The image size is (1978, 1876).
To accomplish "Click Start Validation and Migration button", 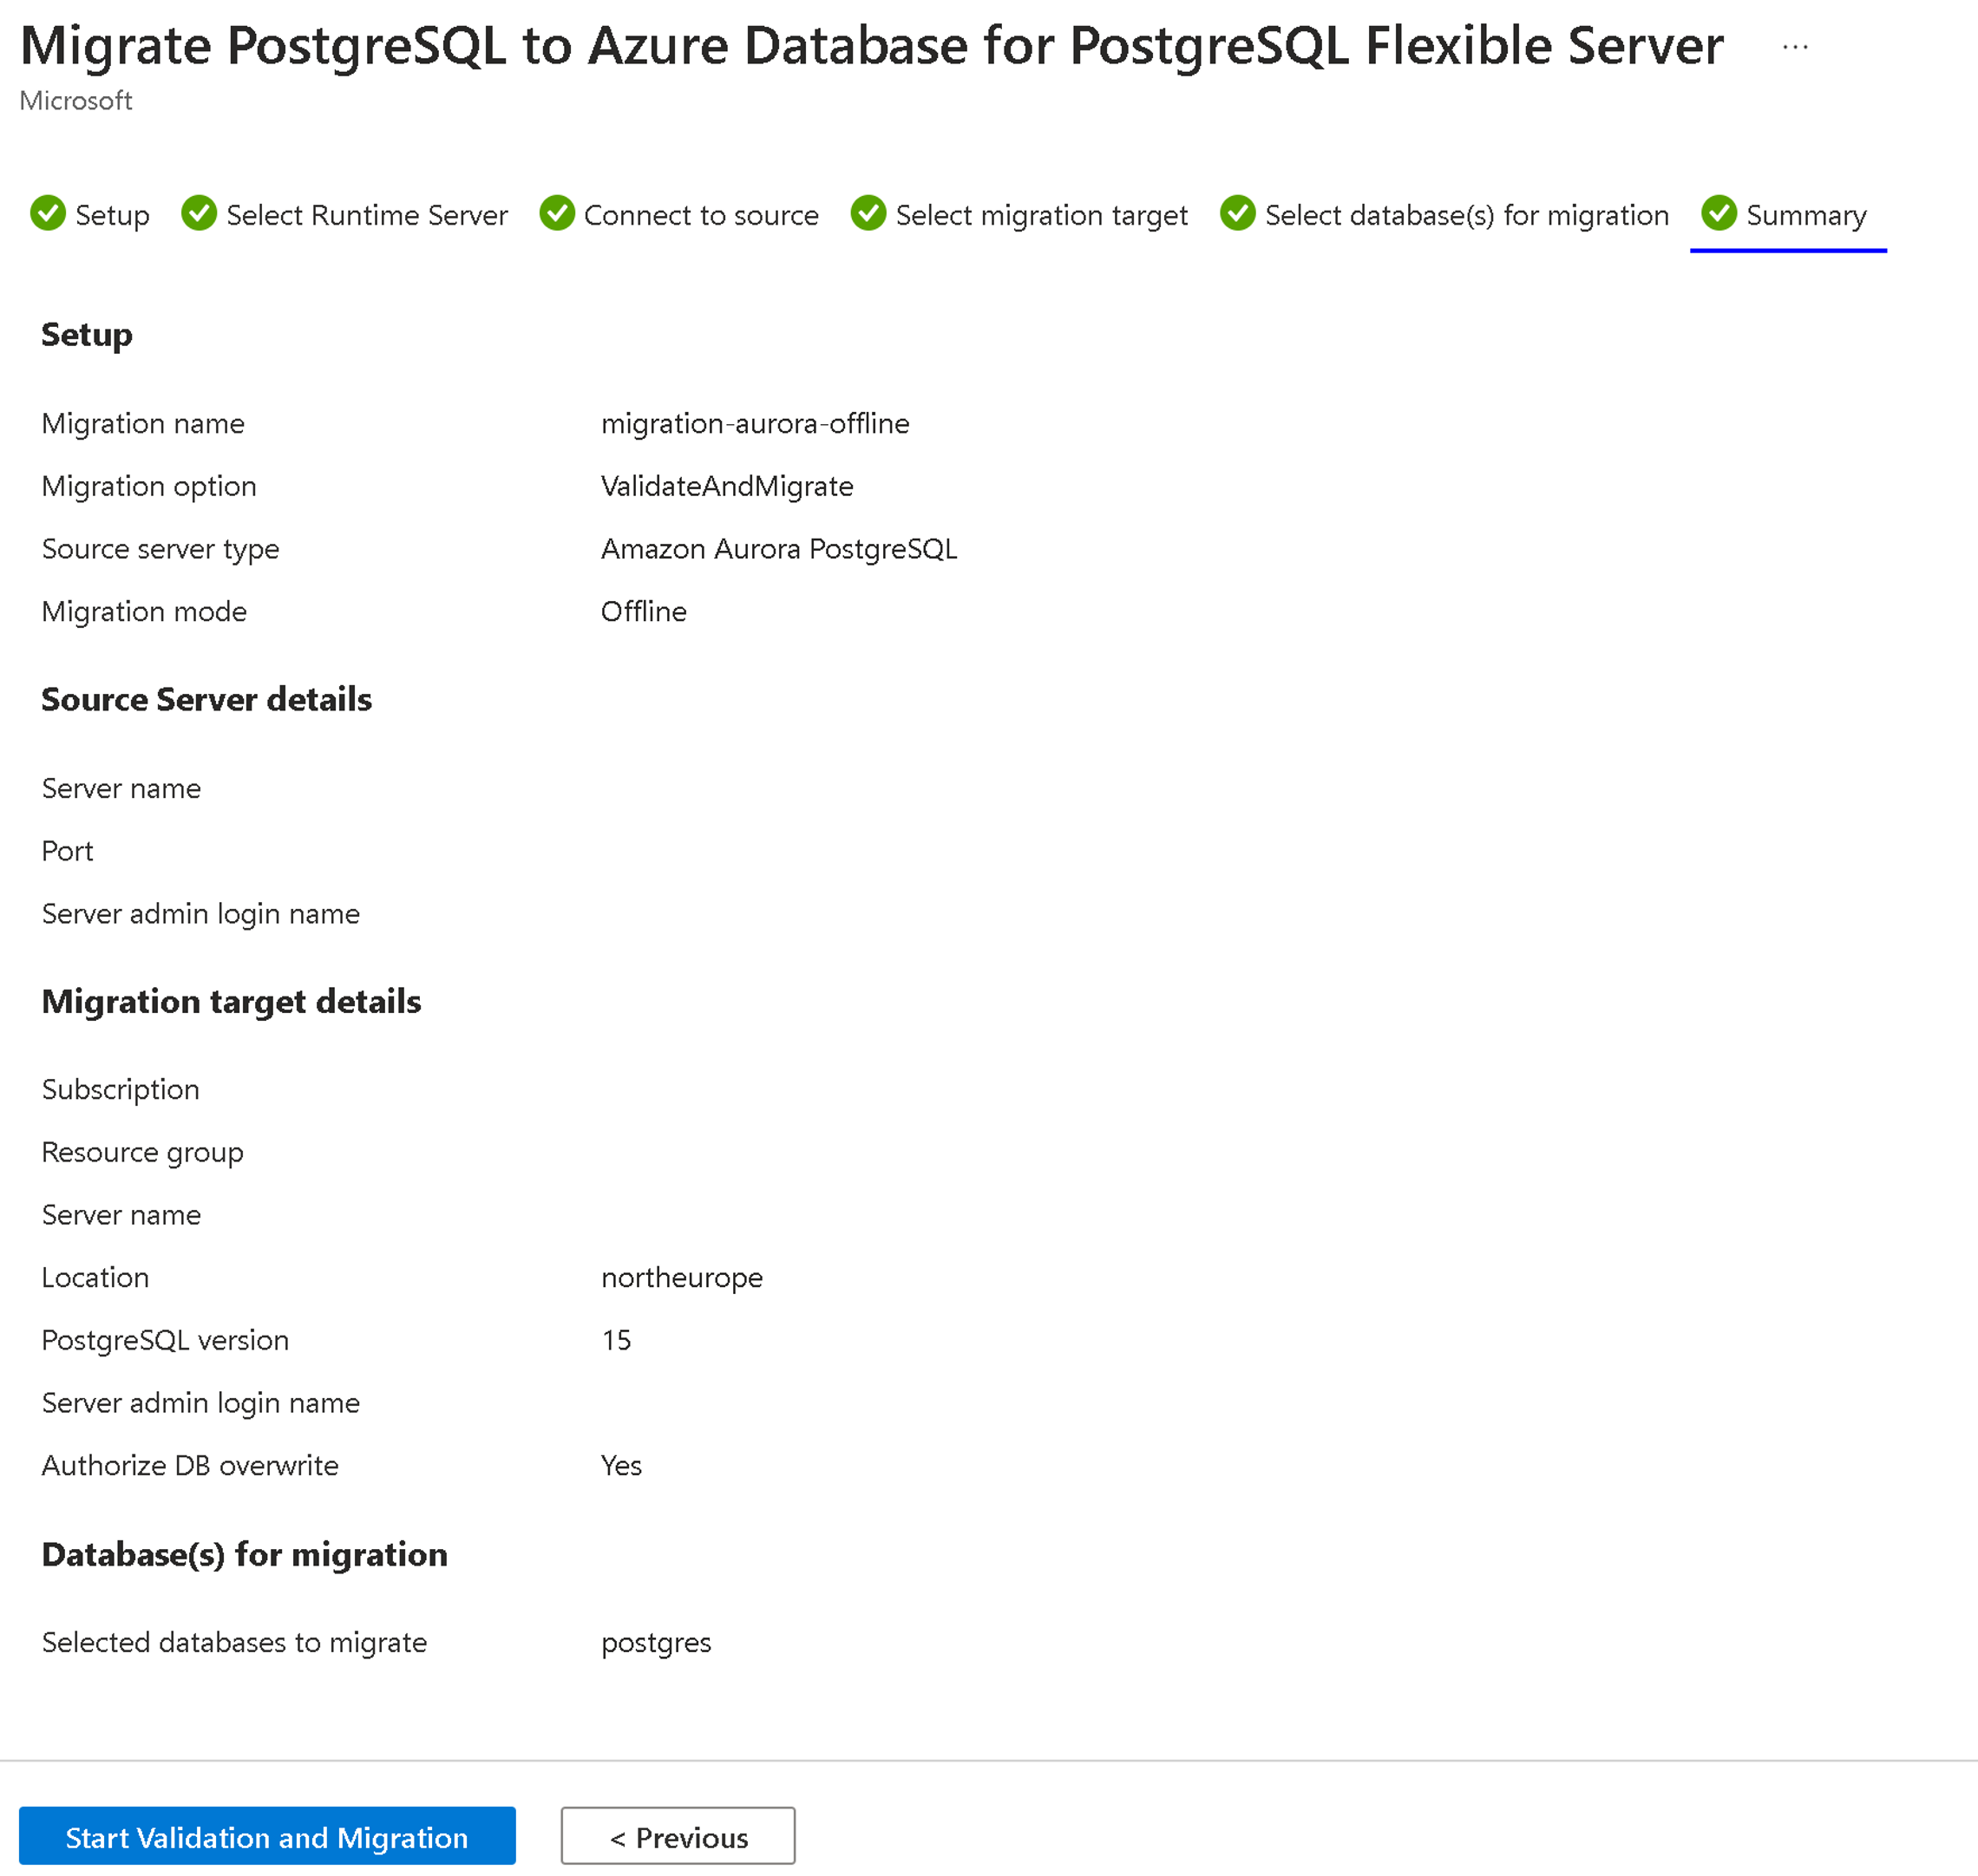I will pos(266,1835).
